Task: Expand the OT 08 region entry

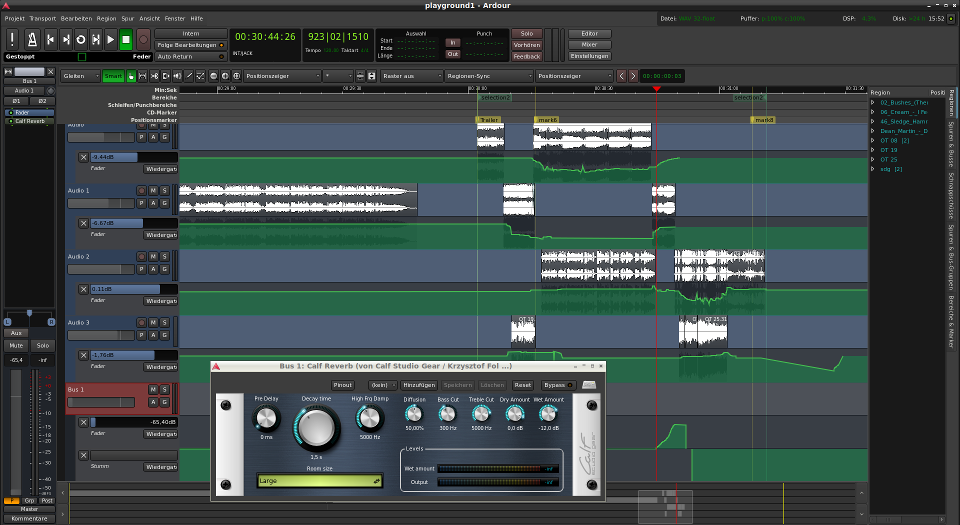Action: point(872,141)
